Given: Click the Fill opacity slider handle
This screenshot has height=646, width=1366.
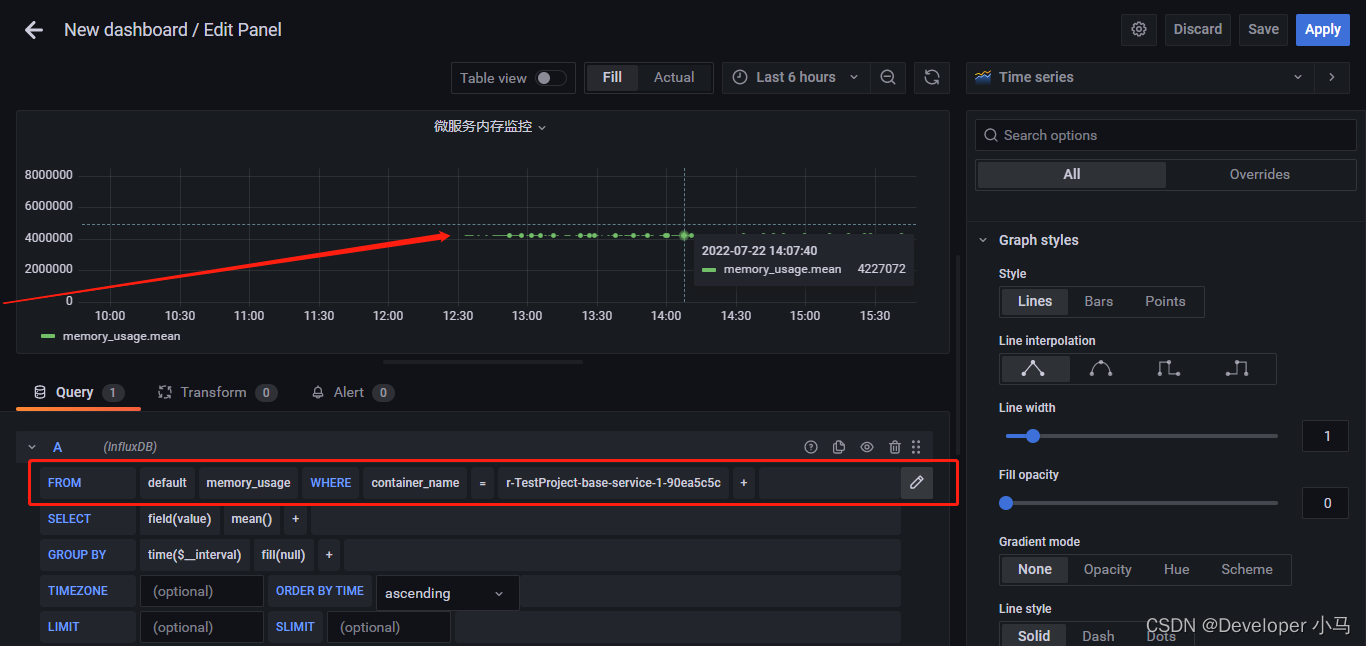Looking at the screenshot, I should tap(1006, 503).
